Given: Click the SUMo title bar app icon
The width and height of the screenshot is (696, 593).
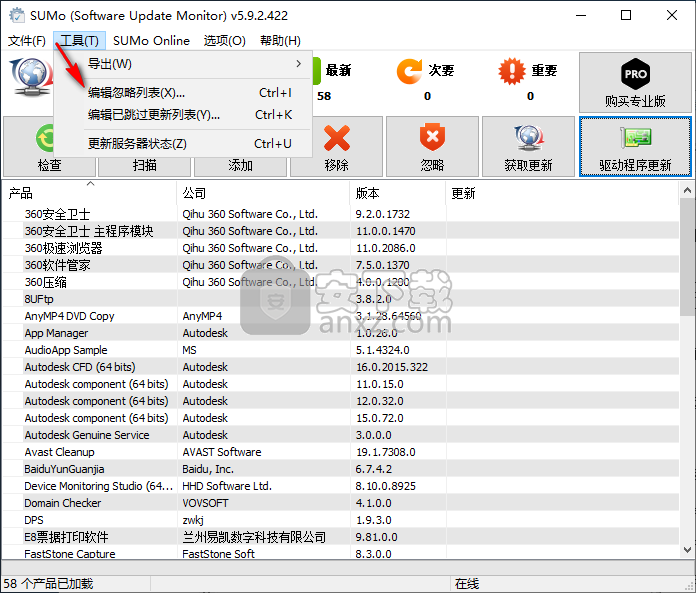Looking at the screenshot, I should click(17, 15).
